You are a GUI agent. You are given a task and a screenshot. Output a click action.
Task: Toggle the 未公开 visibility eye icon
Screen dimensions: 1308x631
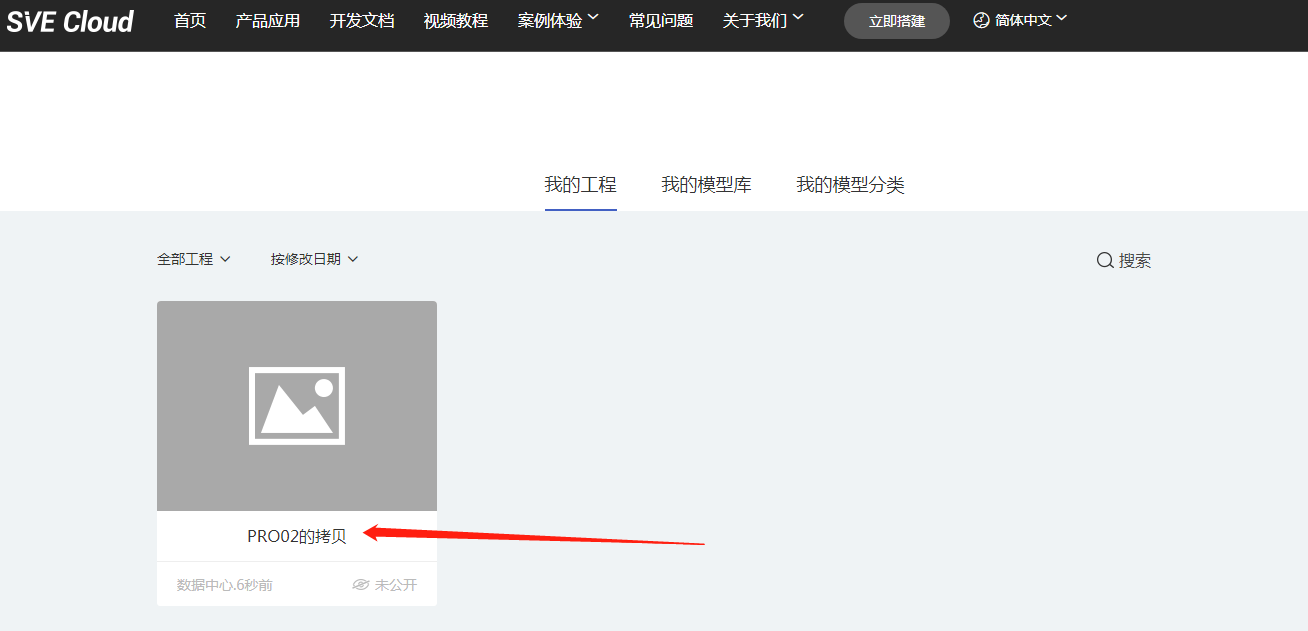click(x=361, y=585)
